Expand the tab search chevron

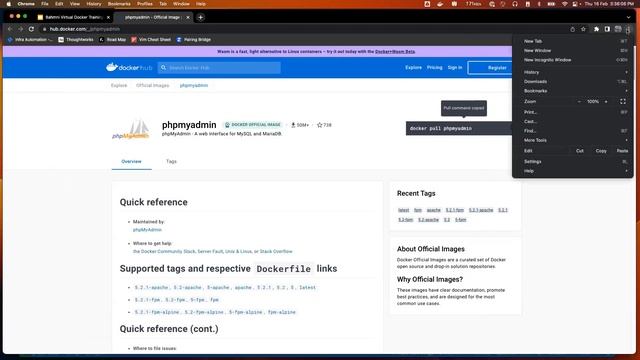(628, 18)
